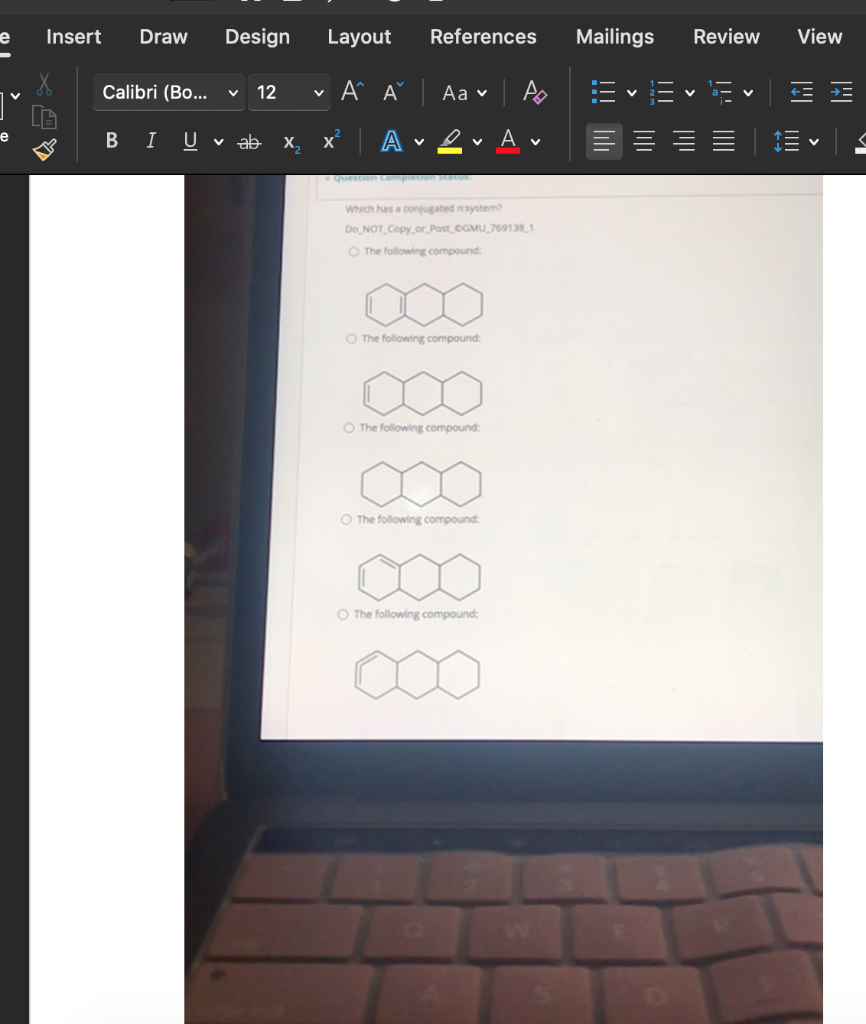Toggle italic formatting
Screen dimensions: 866x1024
(149, 140)
